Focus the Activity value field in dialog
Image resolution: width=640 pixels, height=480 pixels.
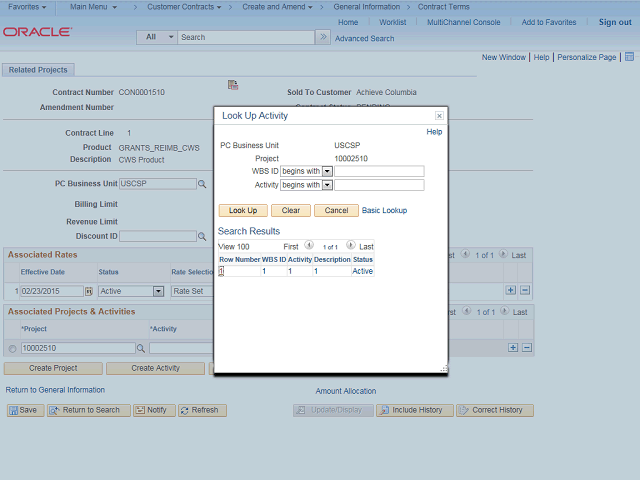click(379, 185)
